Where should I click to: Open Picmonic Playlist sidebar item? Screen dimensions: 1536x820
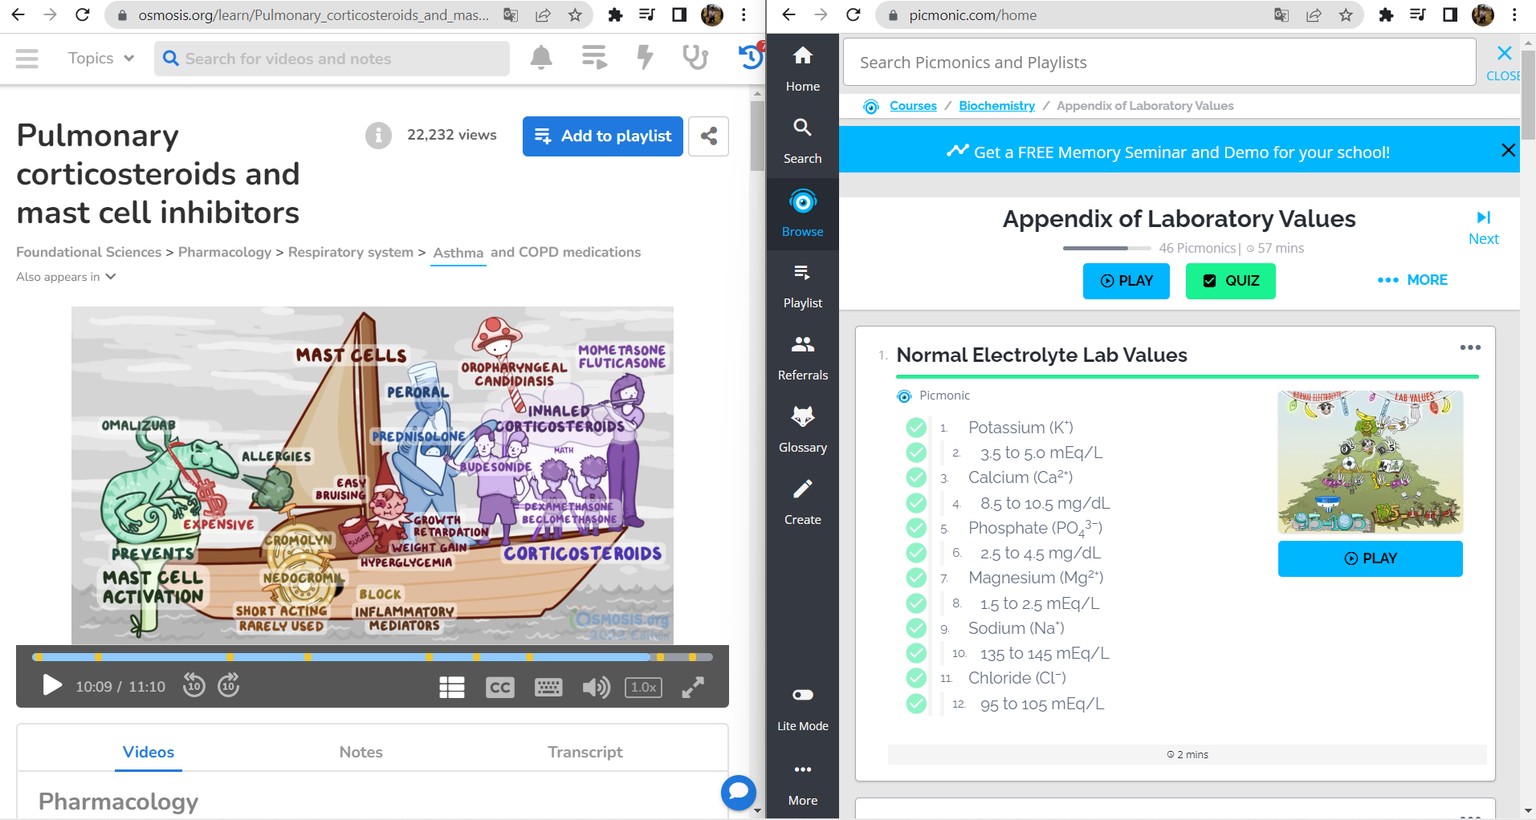tap(802, 286)
